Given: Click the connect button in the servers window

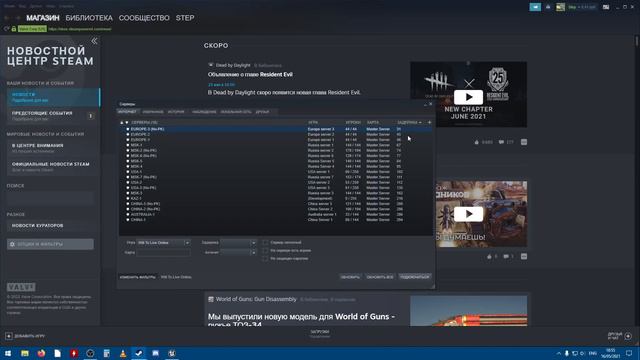Looking at the screenshot, I should pos(415,277).
